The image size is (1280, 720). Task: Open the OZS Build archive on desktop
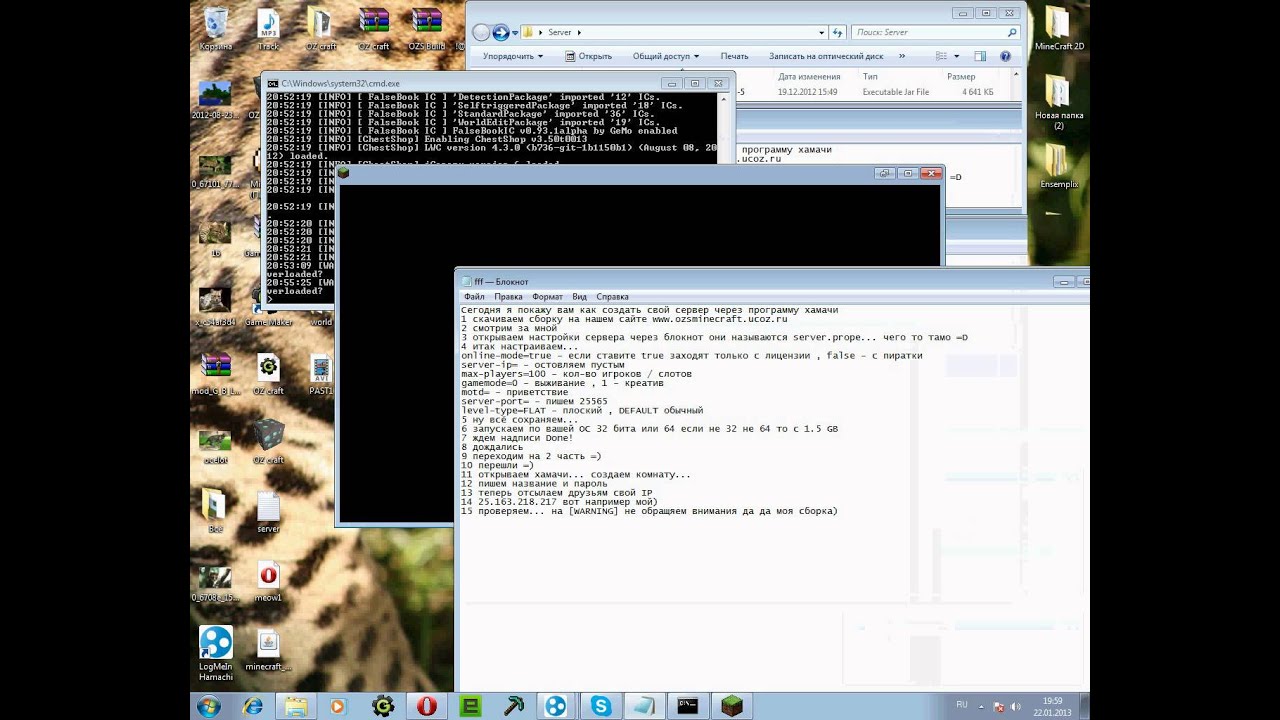(427, 28)
